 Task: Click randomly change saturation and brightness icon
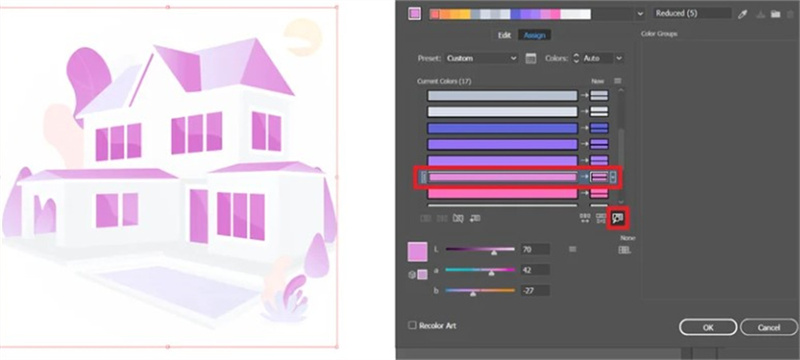point(601,219)
